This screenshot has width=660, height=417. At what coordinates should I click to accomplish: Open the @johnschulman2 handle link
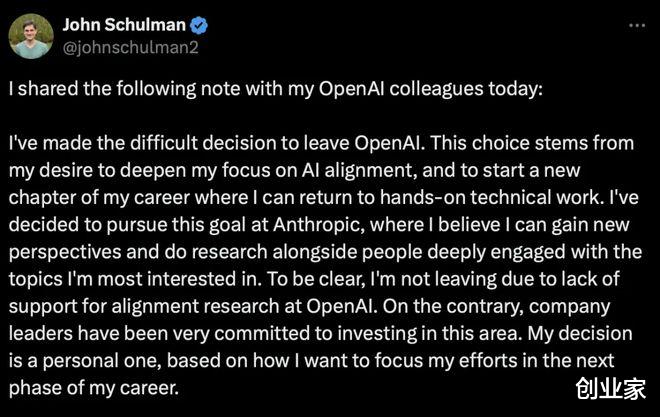(x=130, y=48)
